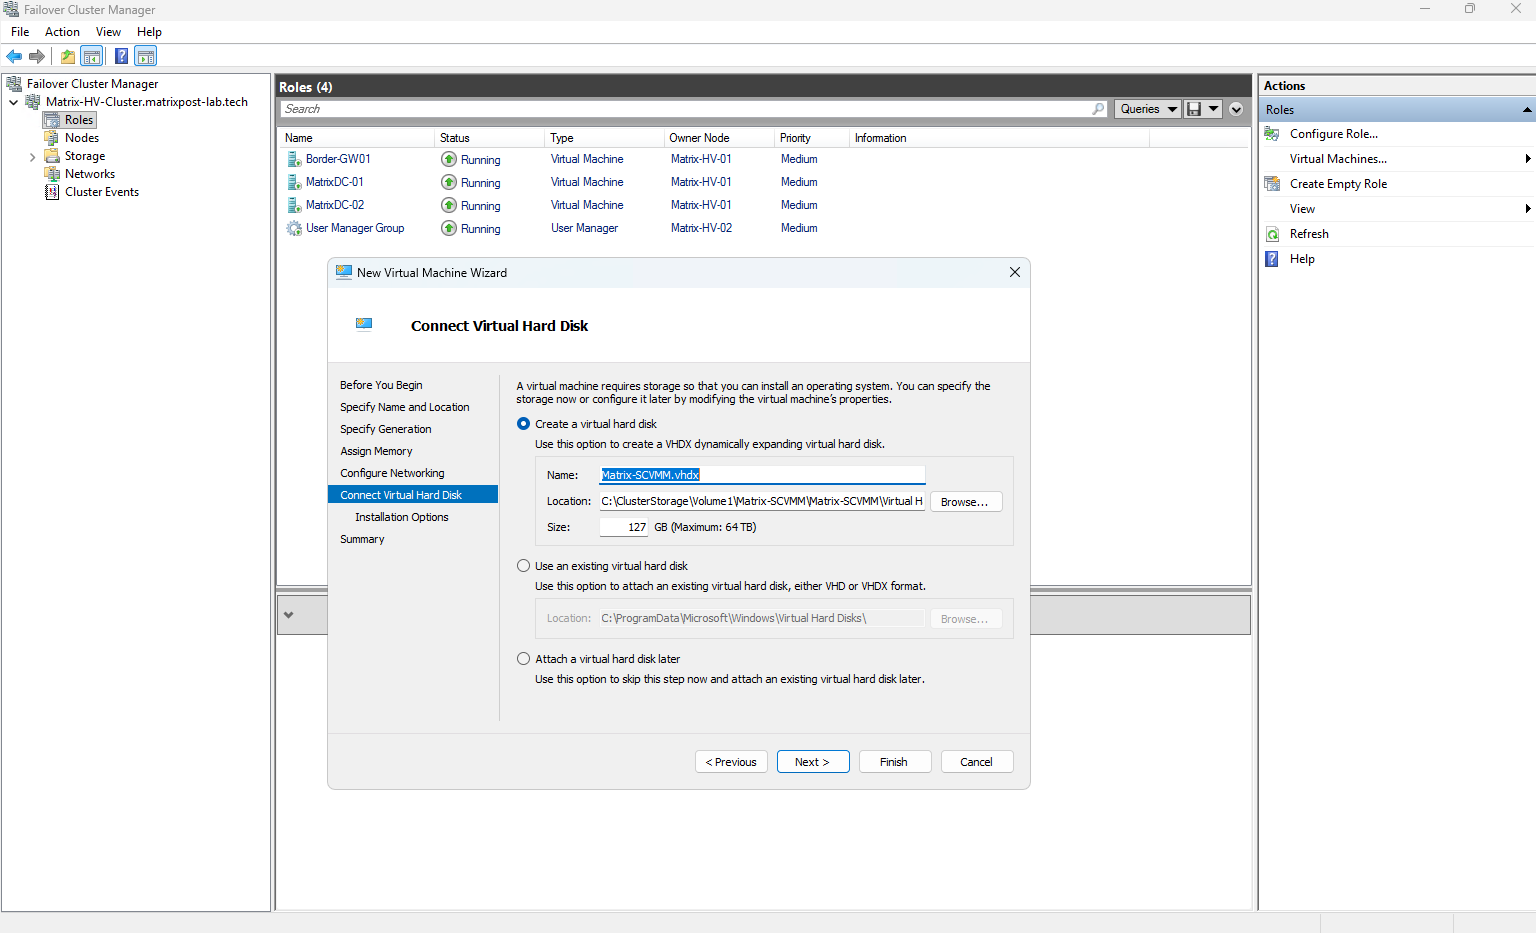Click Browse next to the new disk Location
Image resolution: width=1536 pixels, height=933 pixels.
966,502
